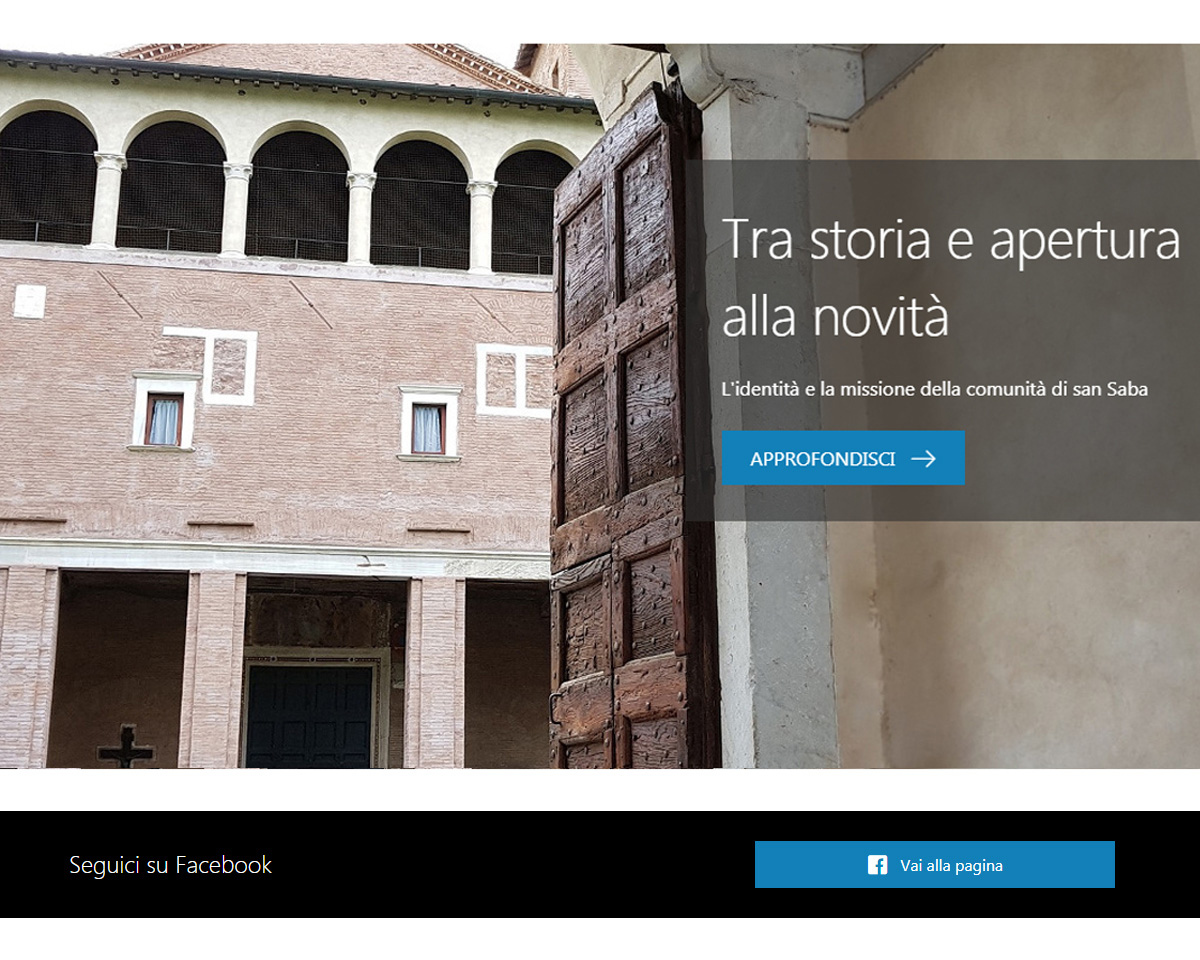Click the arrow icon inside the APPROFONDISCI button

pos(923,458)
